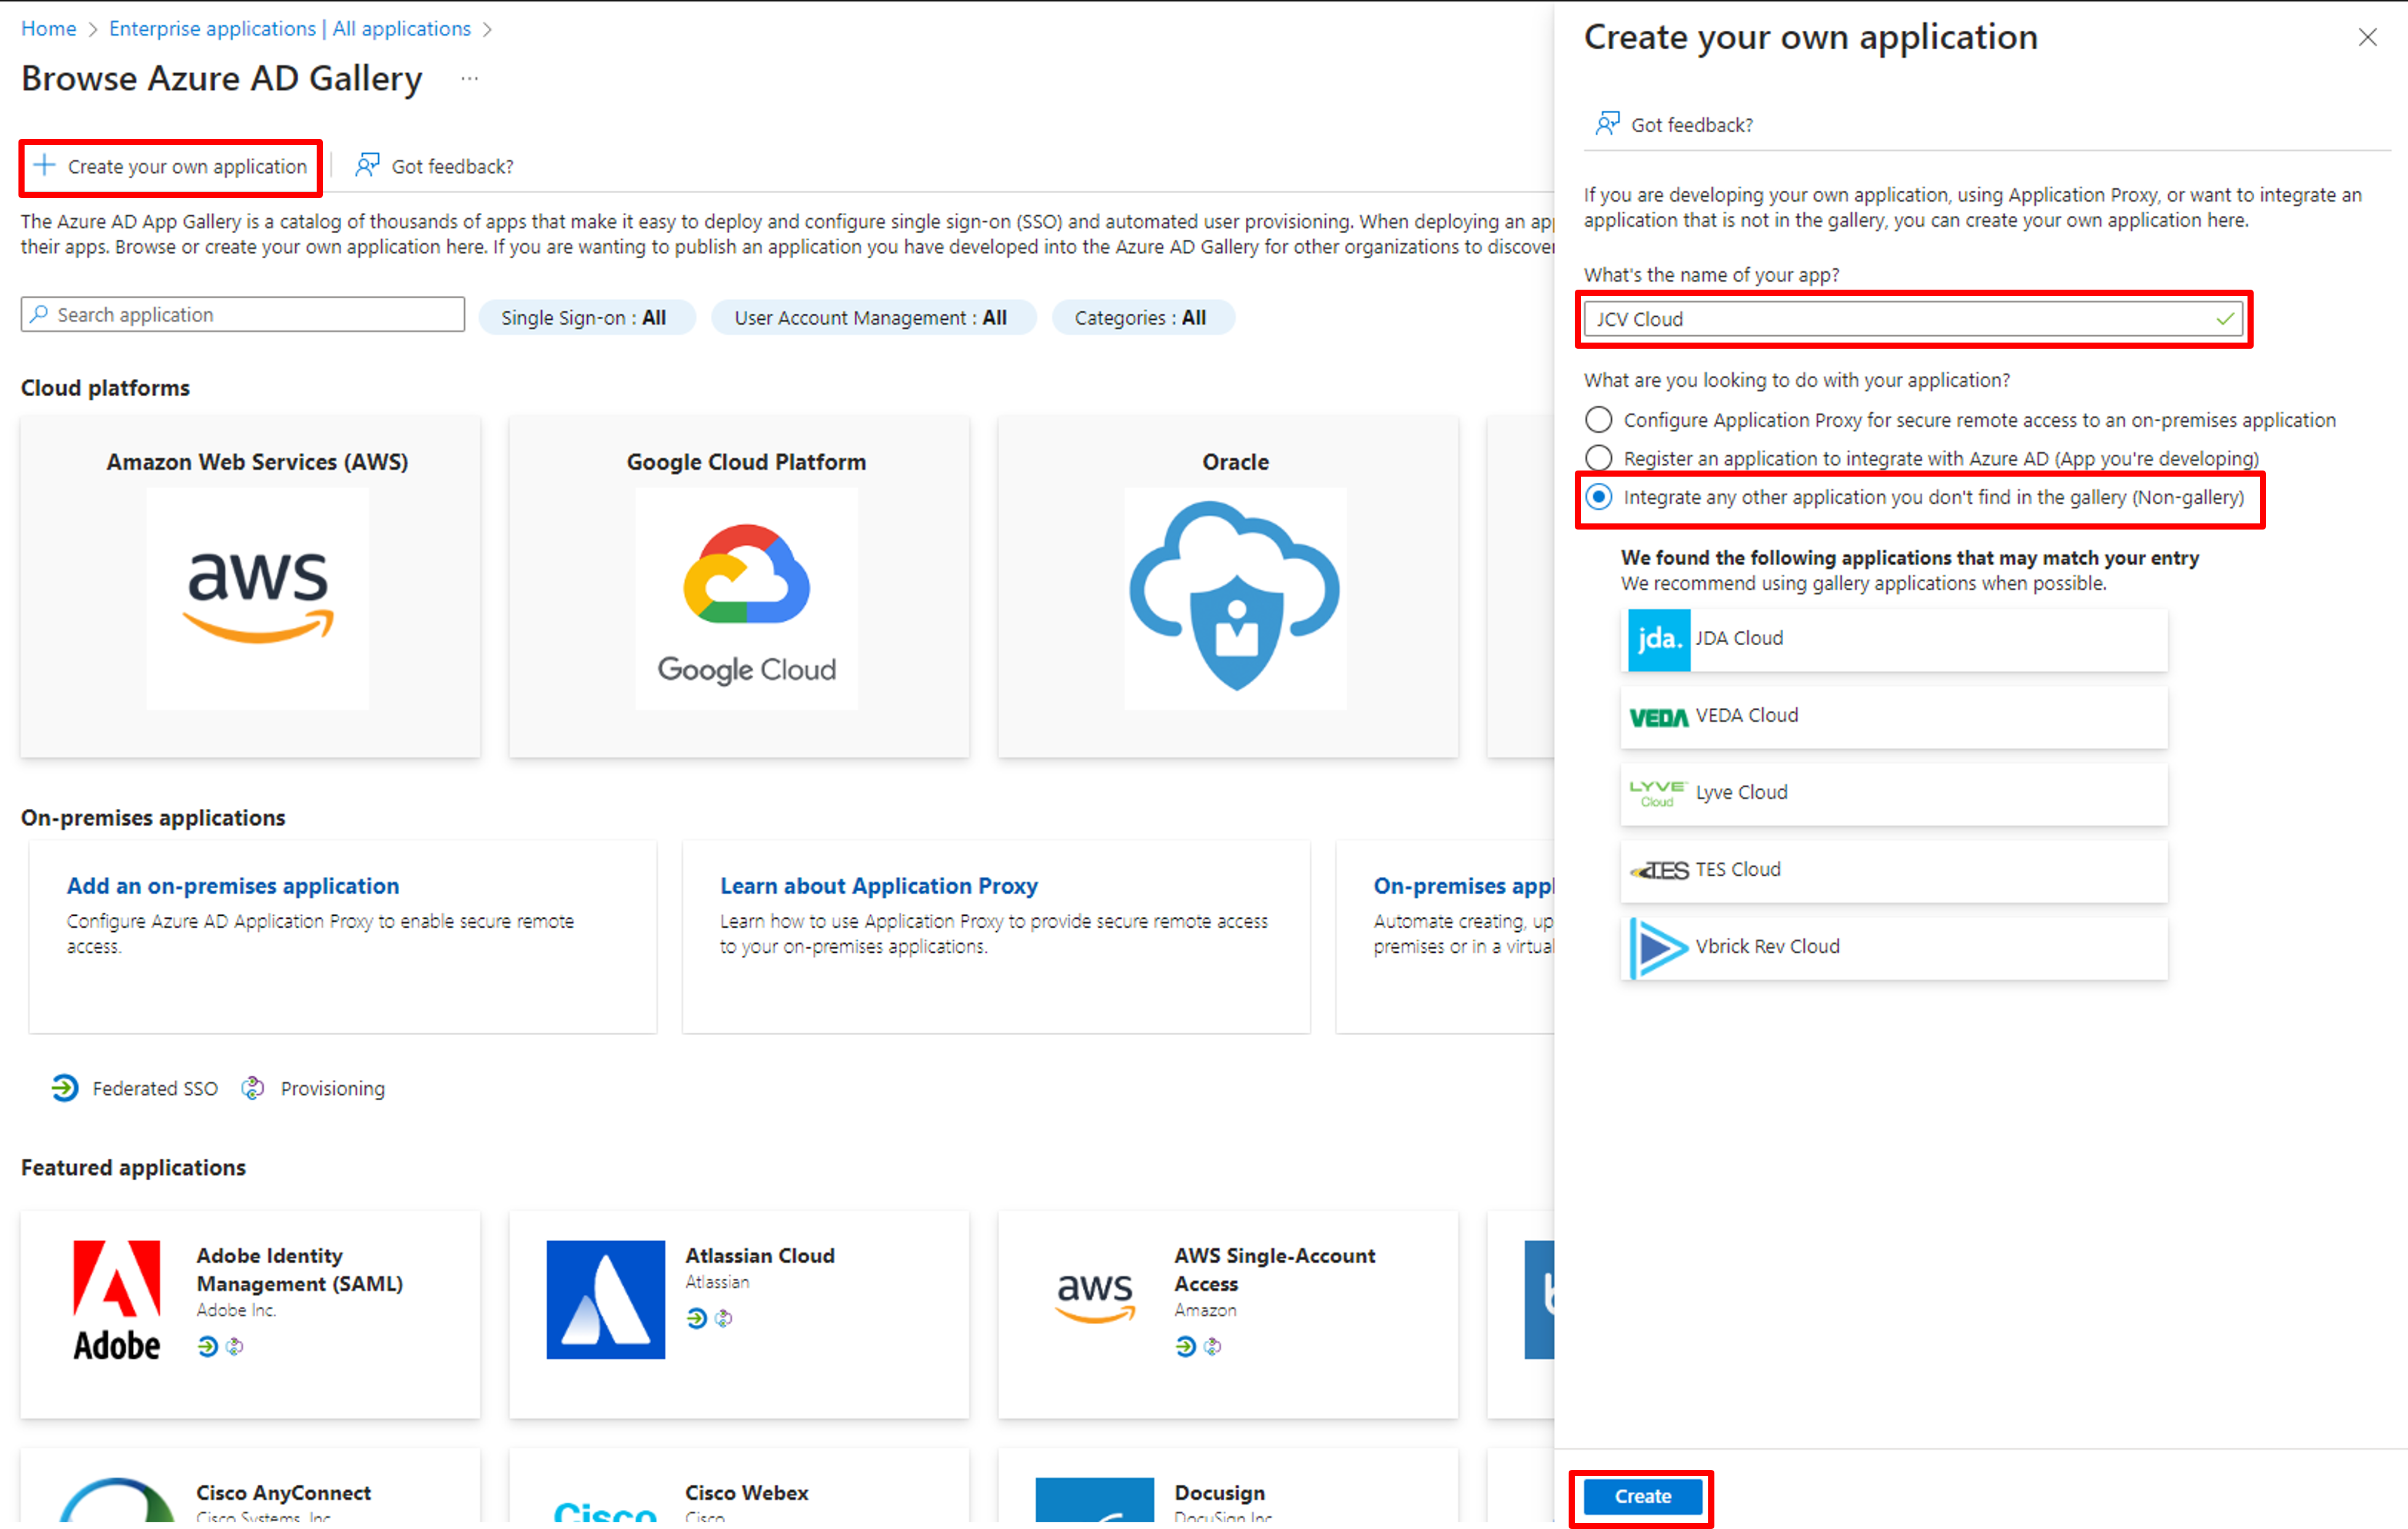Choose the TES Cloud suggestion
Image resolution: width=2408 pixels, height=1529 pixels.
tap(1893, 871)
